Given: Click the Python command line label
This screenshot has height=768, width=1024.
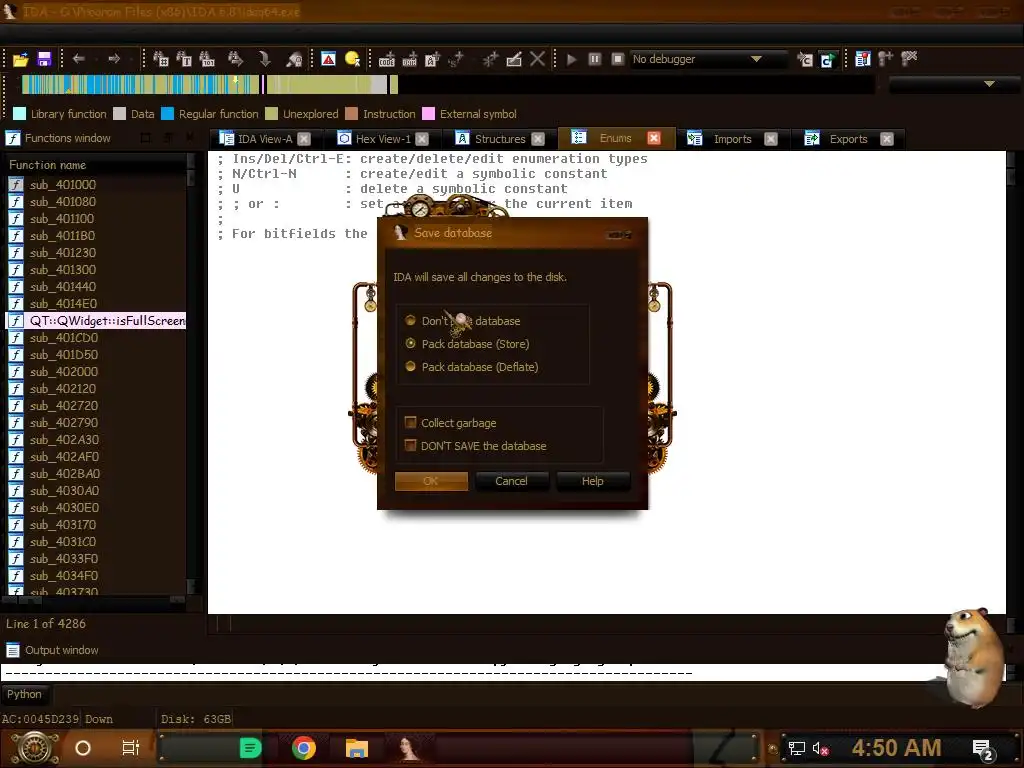Looking at the screenshot, I should pyautogui.click(x=24, y=694).
